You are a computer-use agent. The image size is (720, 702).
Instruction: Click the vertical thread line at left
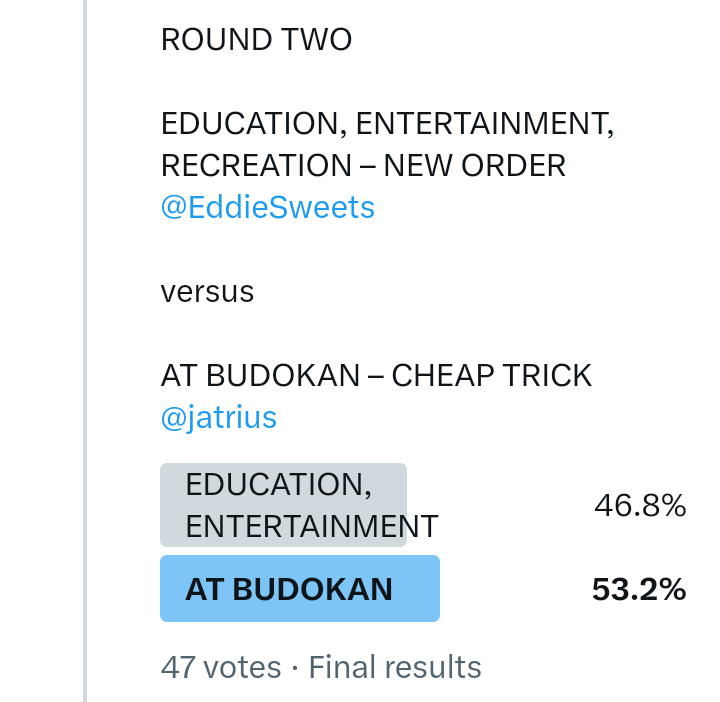pyautogui.click(x=85, y=350)
